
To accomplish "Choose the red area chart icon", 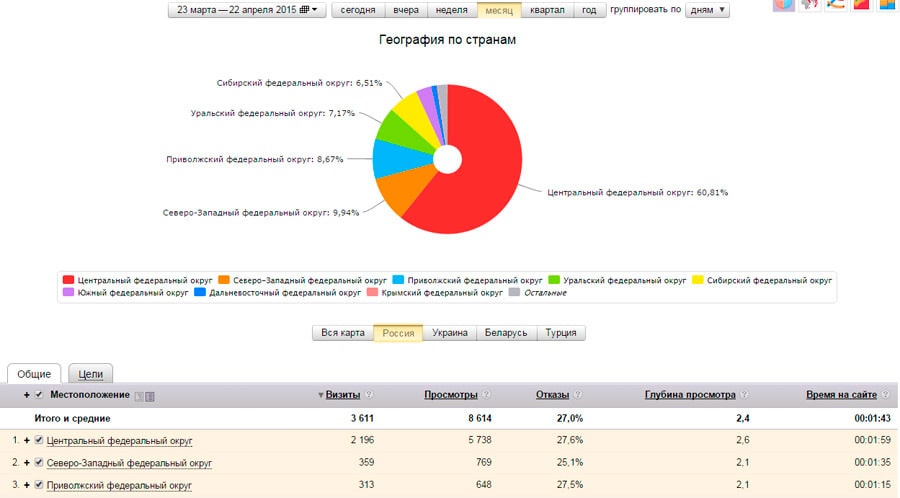I will (861, 4).
